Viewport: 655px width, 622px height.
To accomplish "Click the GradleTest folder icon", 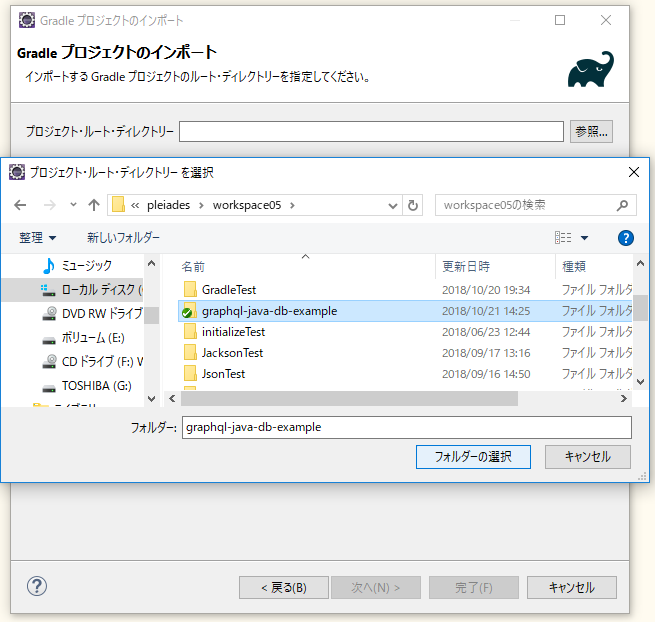I will pyautogui.click(x=190, y=289).
